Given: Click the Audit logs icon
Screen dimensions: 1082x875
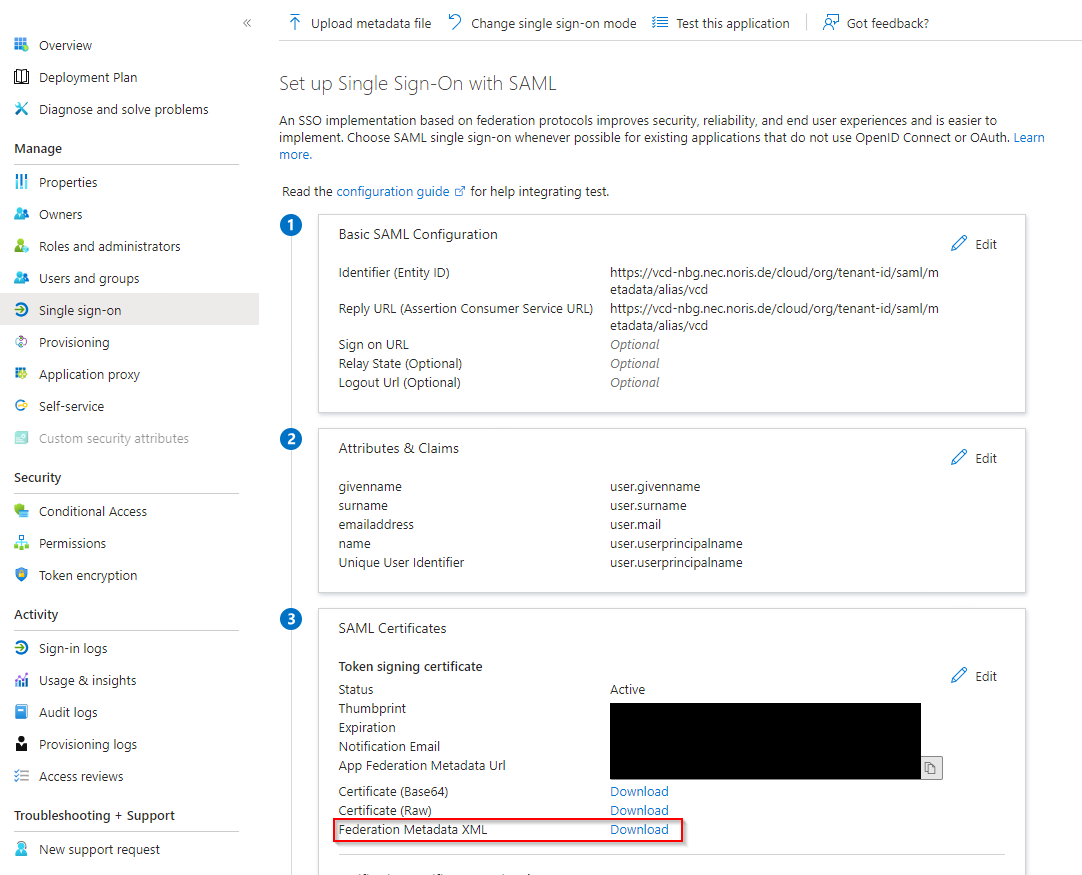Looking at the screenshot, I should point(21,712).
